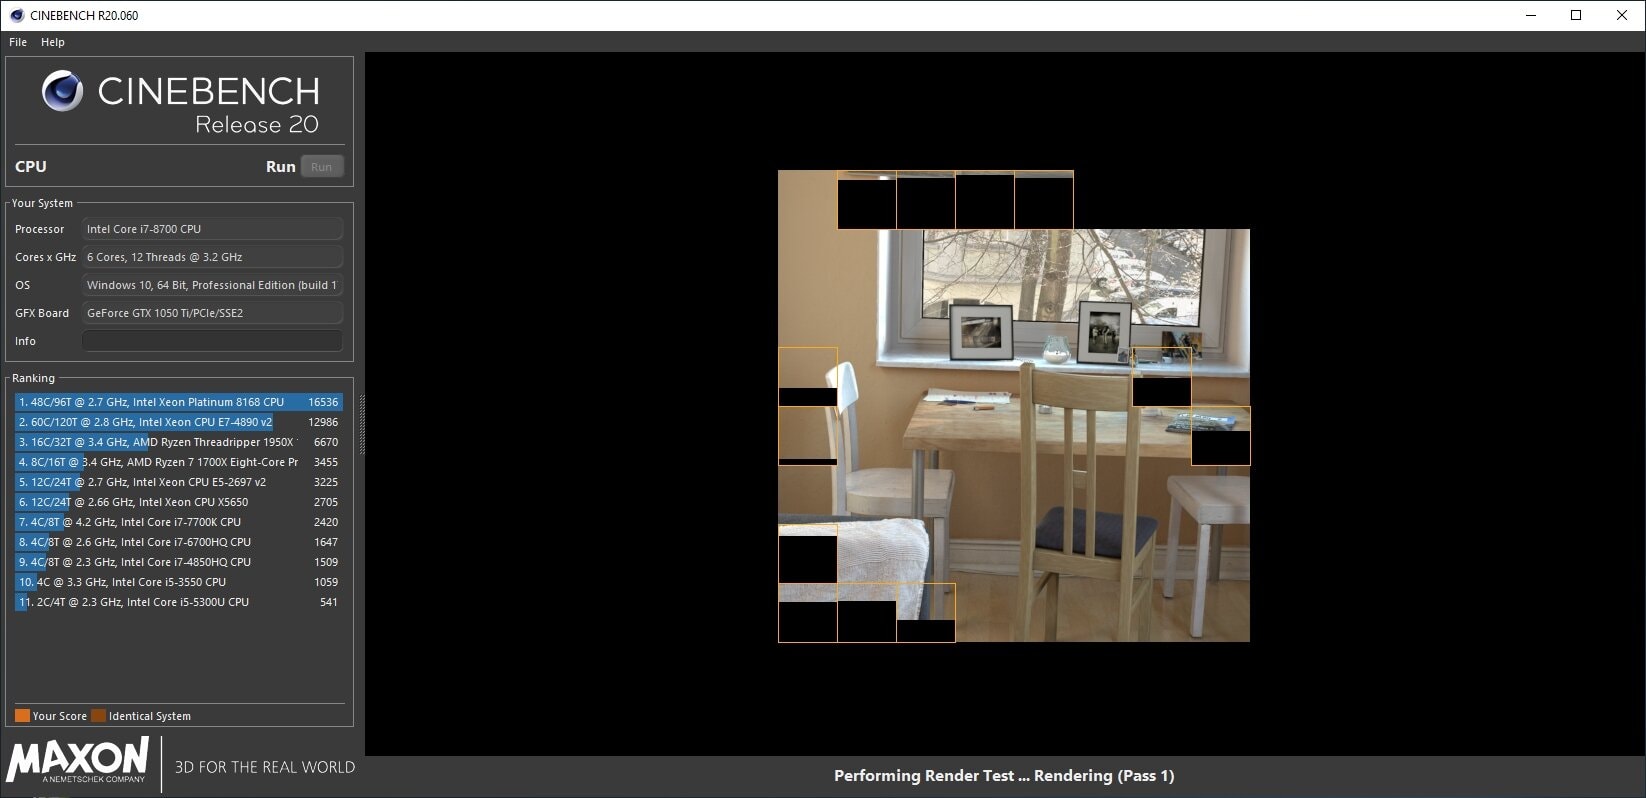Select ranking row Intel Xeon CPU E7-4890 v2

[x=178, y=422]
